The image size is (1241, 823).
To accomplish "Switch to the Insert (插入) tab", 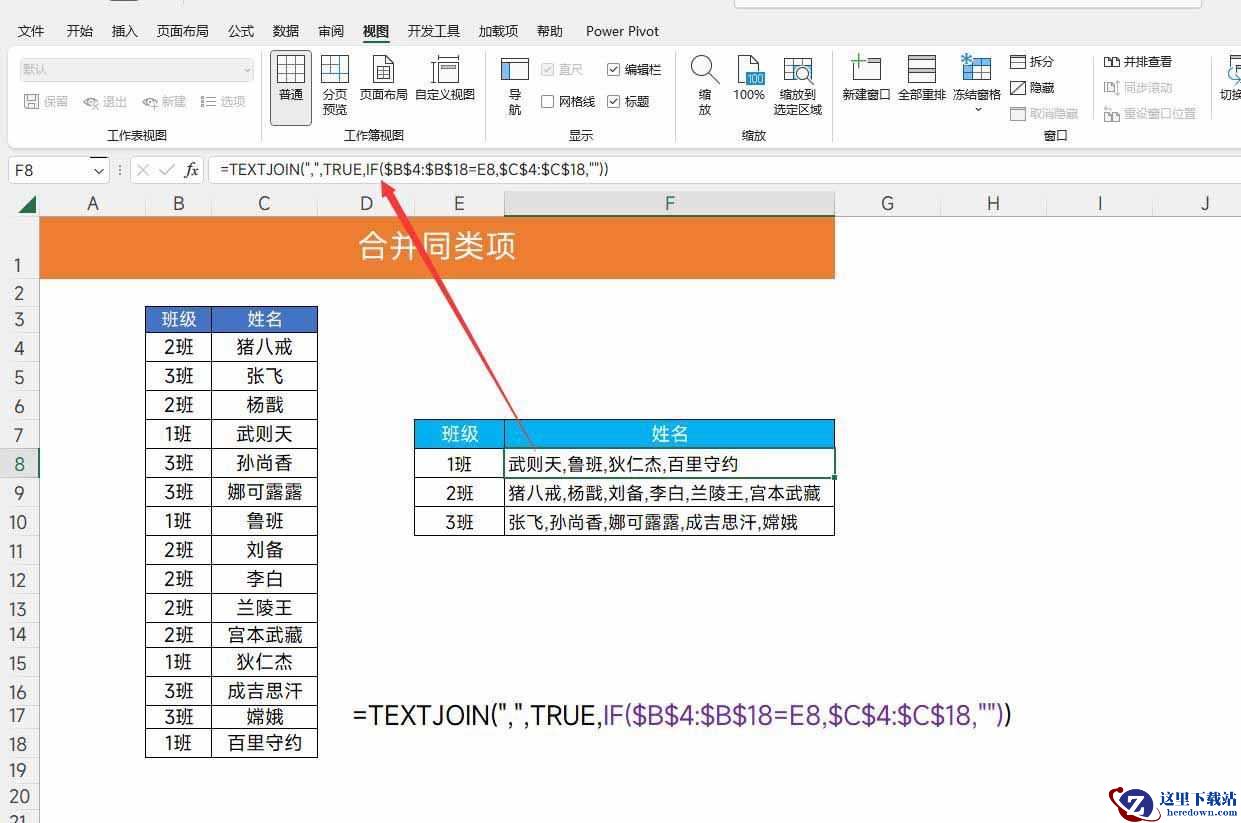I will click(x=125, y=31).
